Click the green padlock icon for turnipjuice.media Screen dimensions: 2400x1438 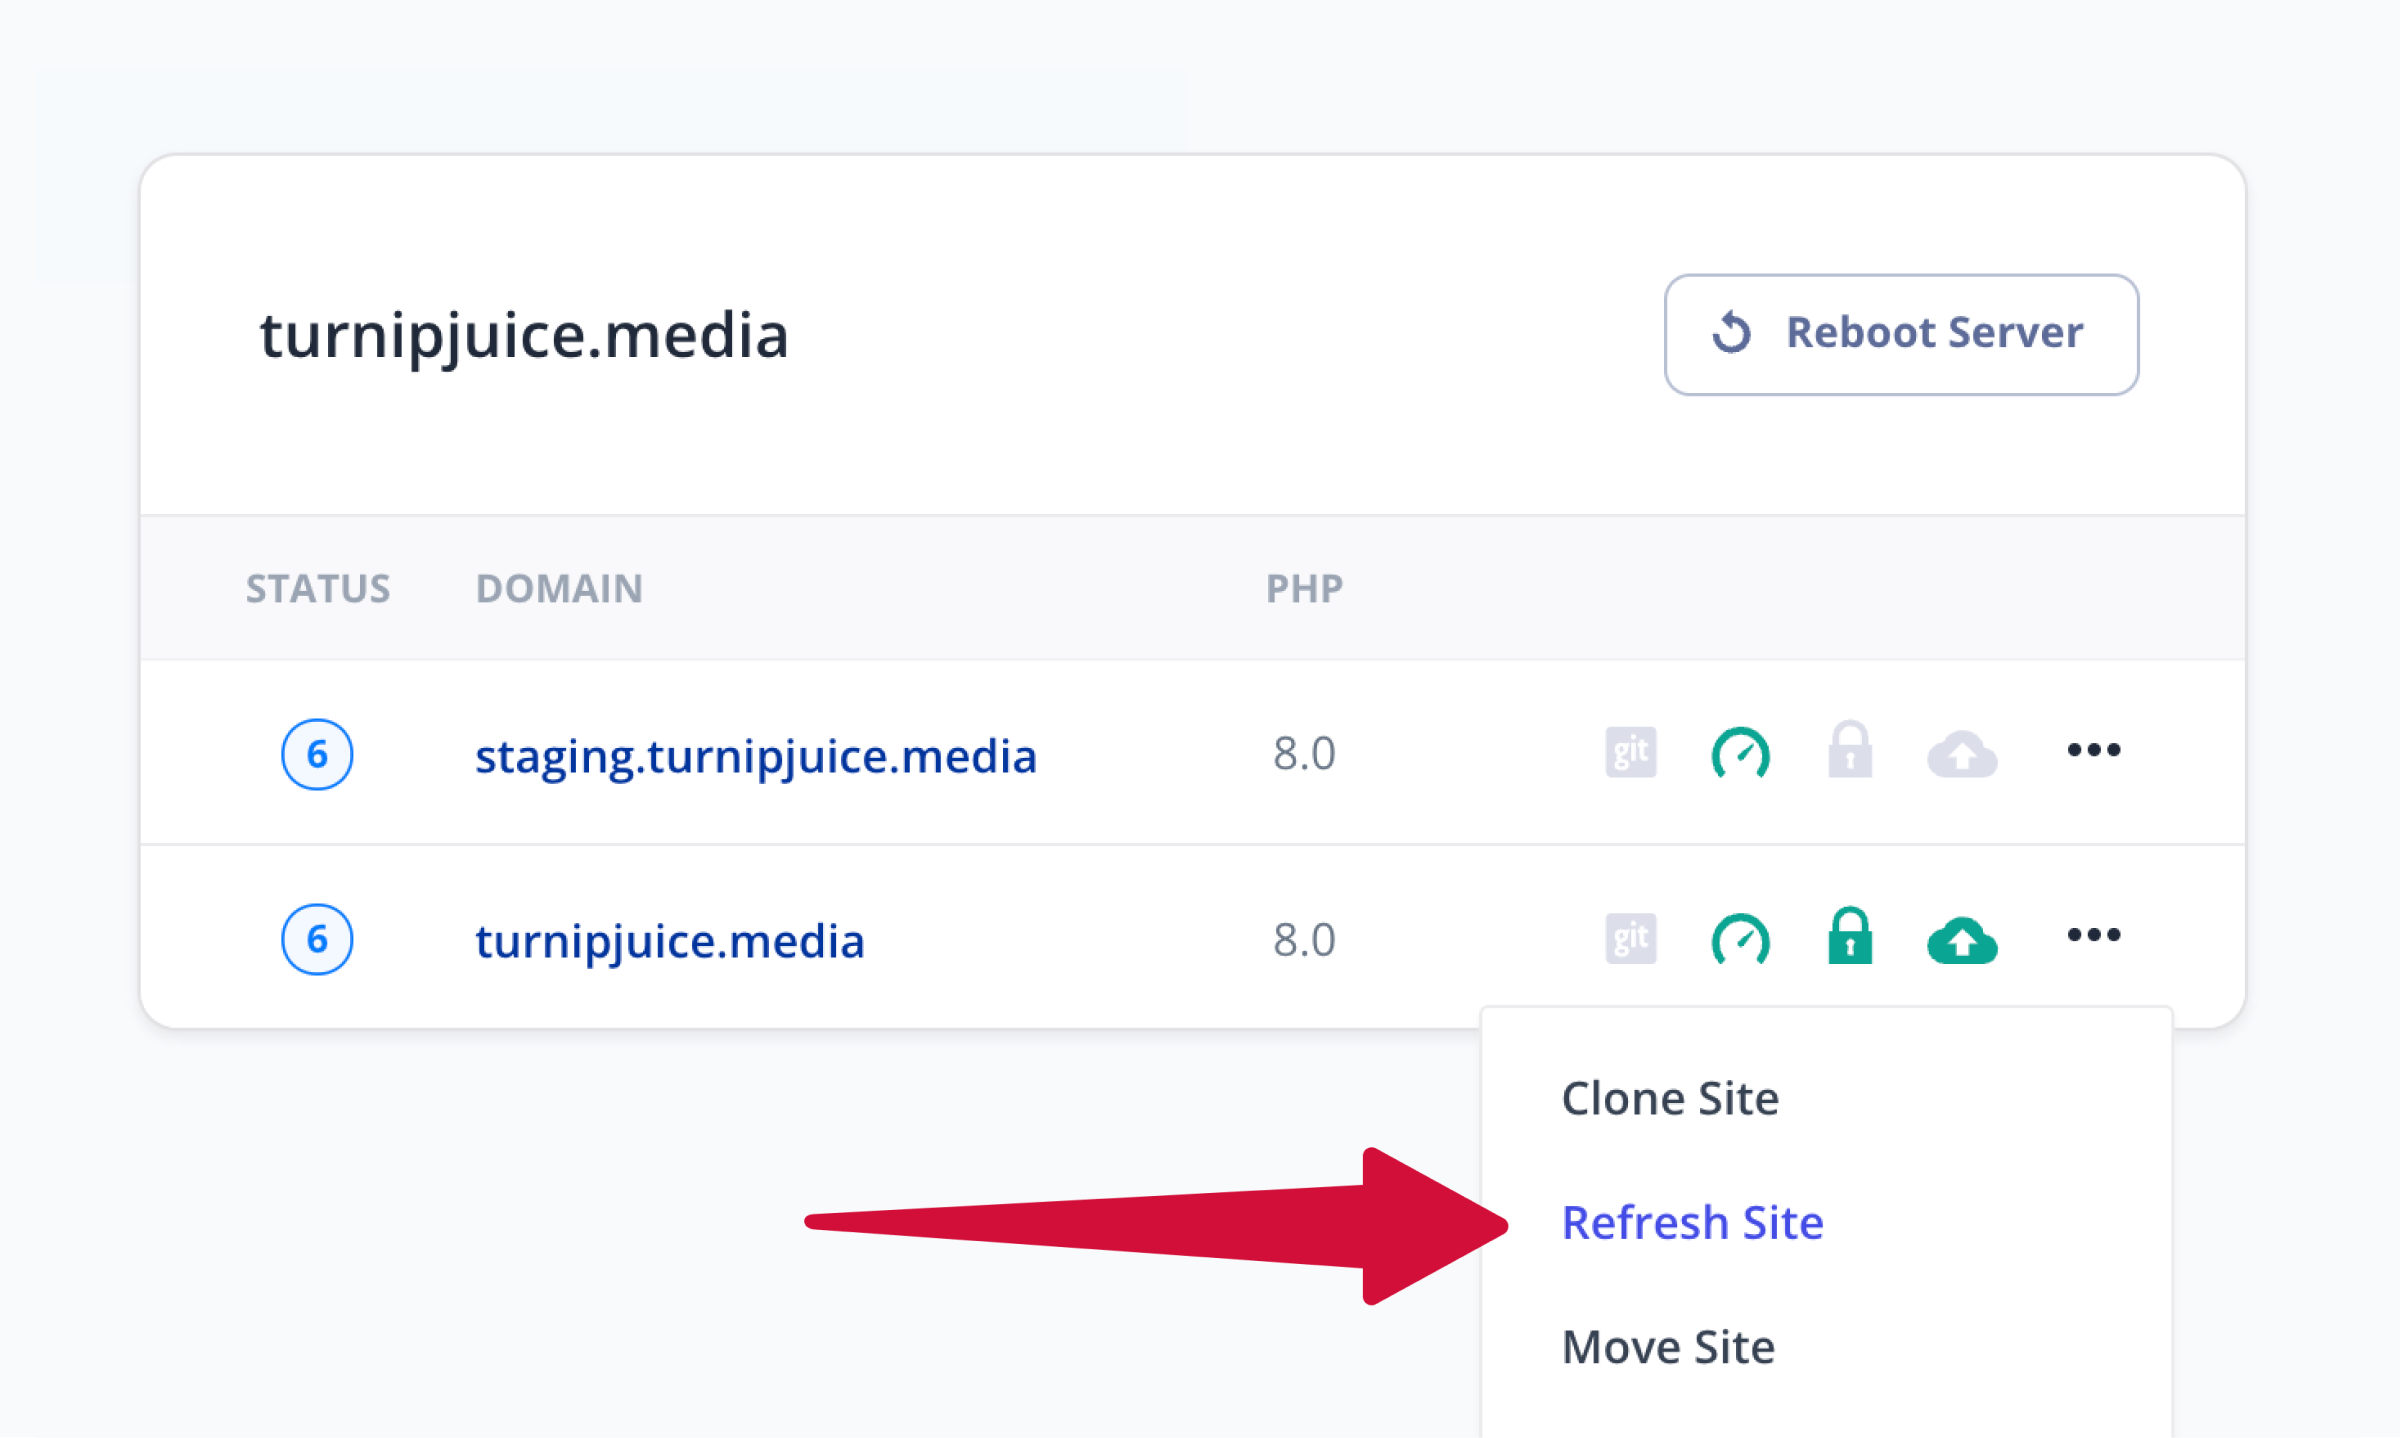pyautogui.click(x=1850, y=935)
